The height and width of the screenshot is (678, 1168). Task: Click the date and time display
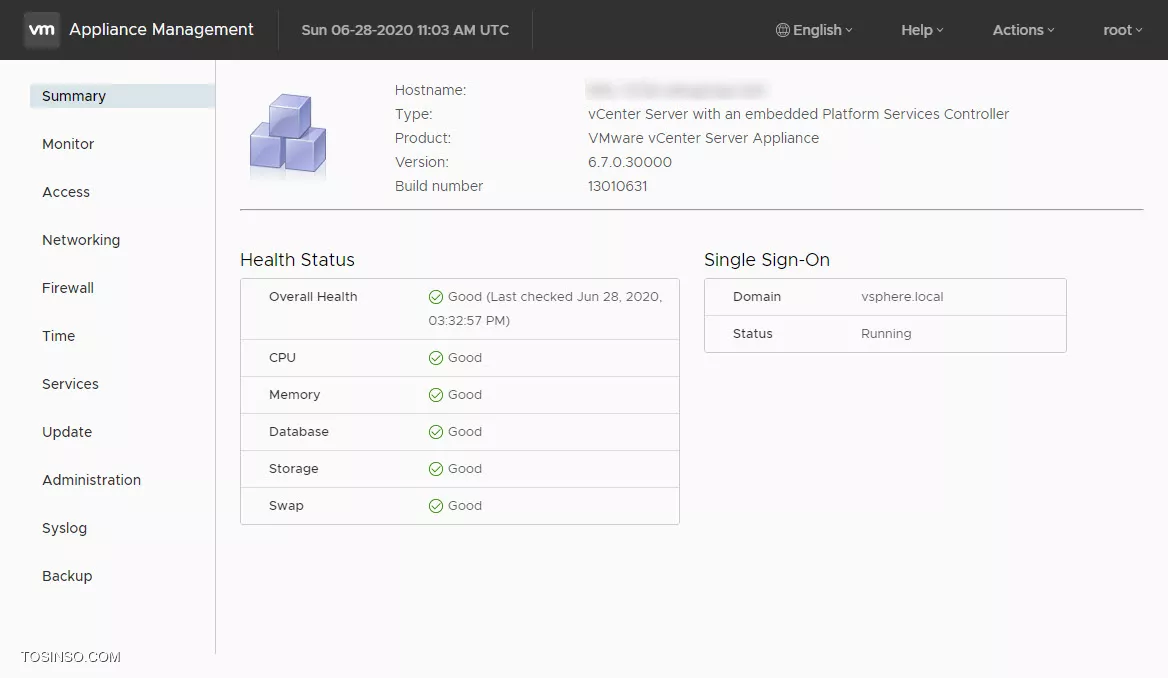click(405, 30)
